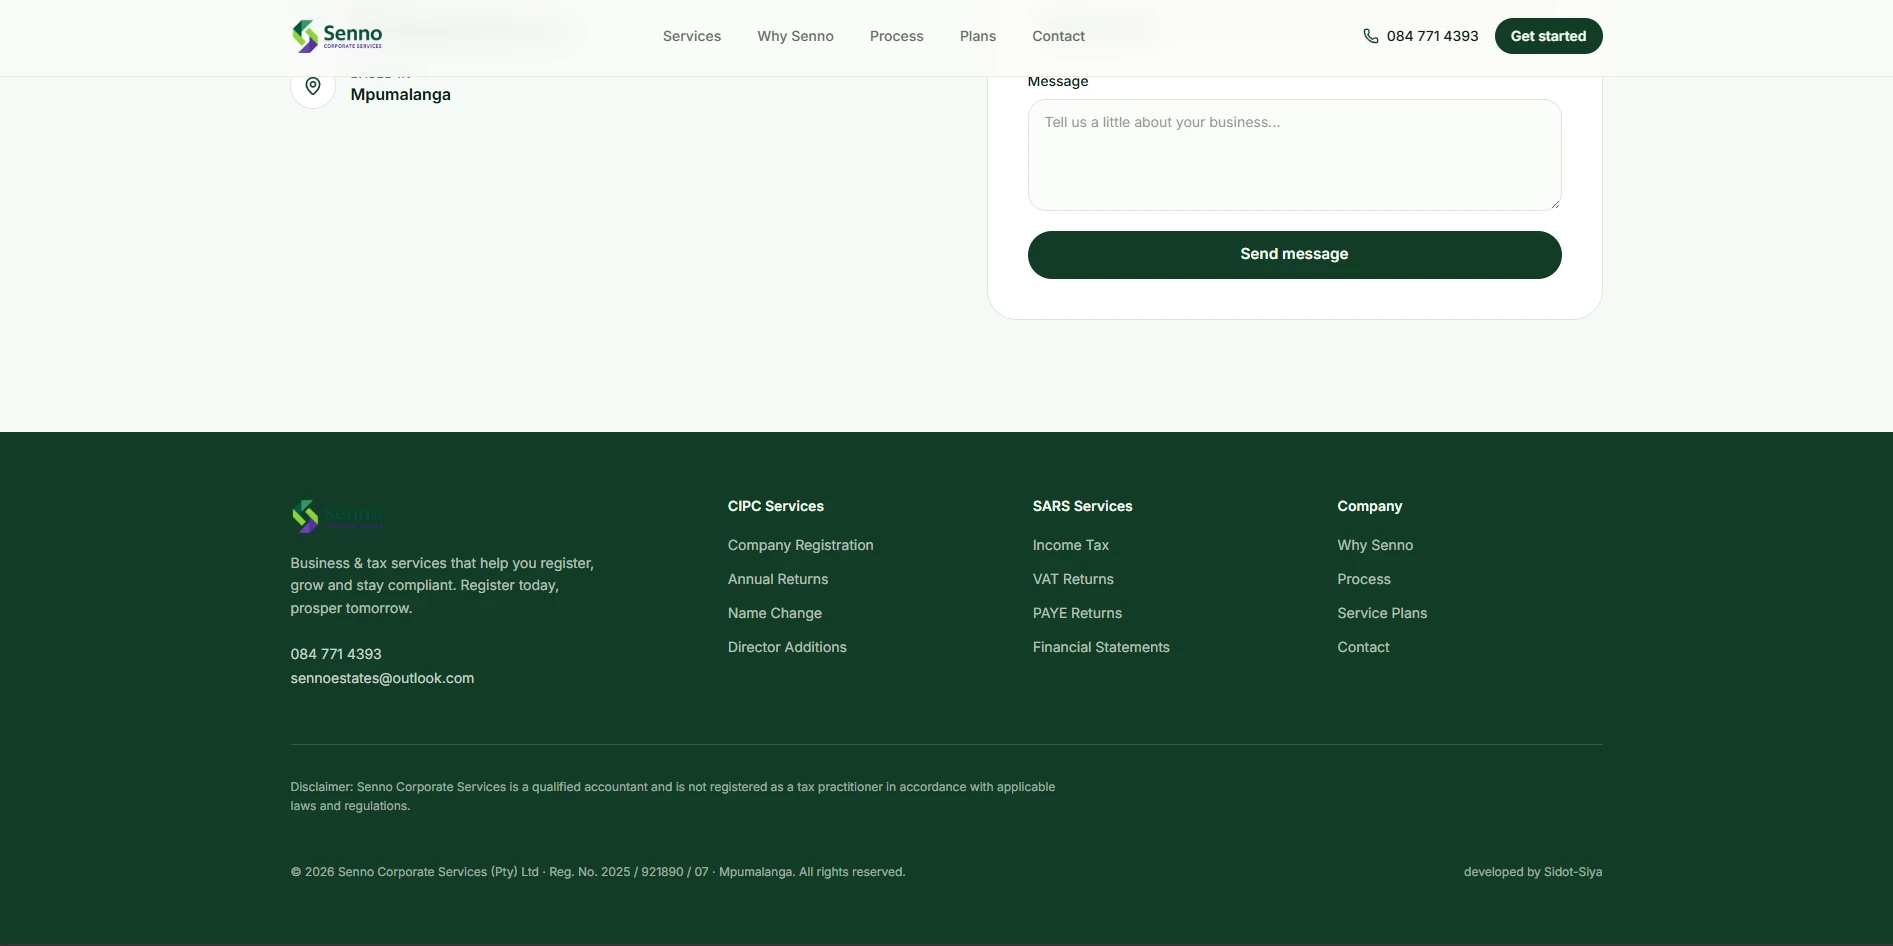Click the Company footer heading
The height and width of the screenshot is (946, 1893).
point(1370,506)
